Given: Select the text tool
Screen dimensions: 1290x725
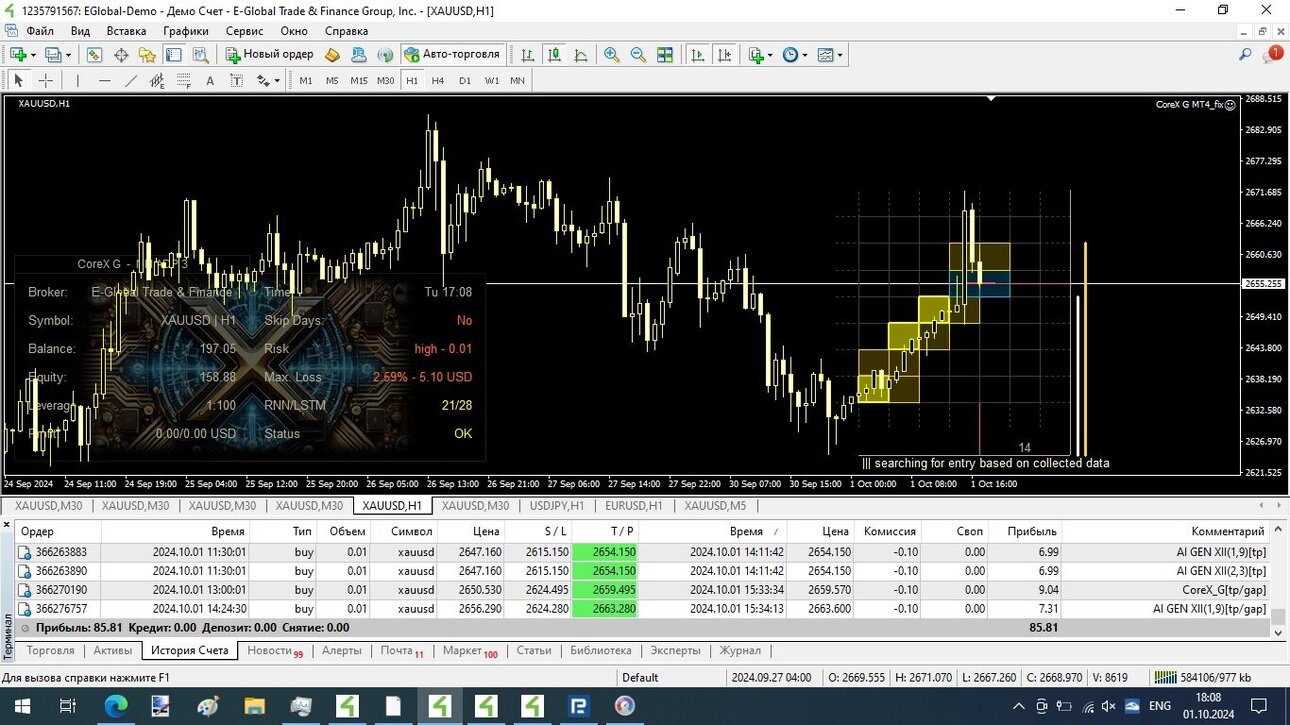Looking at the screenshot, I should tap(210, 81).
